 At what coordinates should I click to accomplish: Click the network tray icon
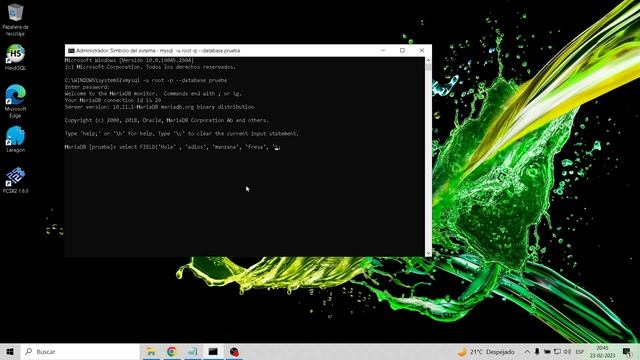(x=557, y=351)
